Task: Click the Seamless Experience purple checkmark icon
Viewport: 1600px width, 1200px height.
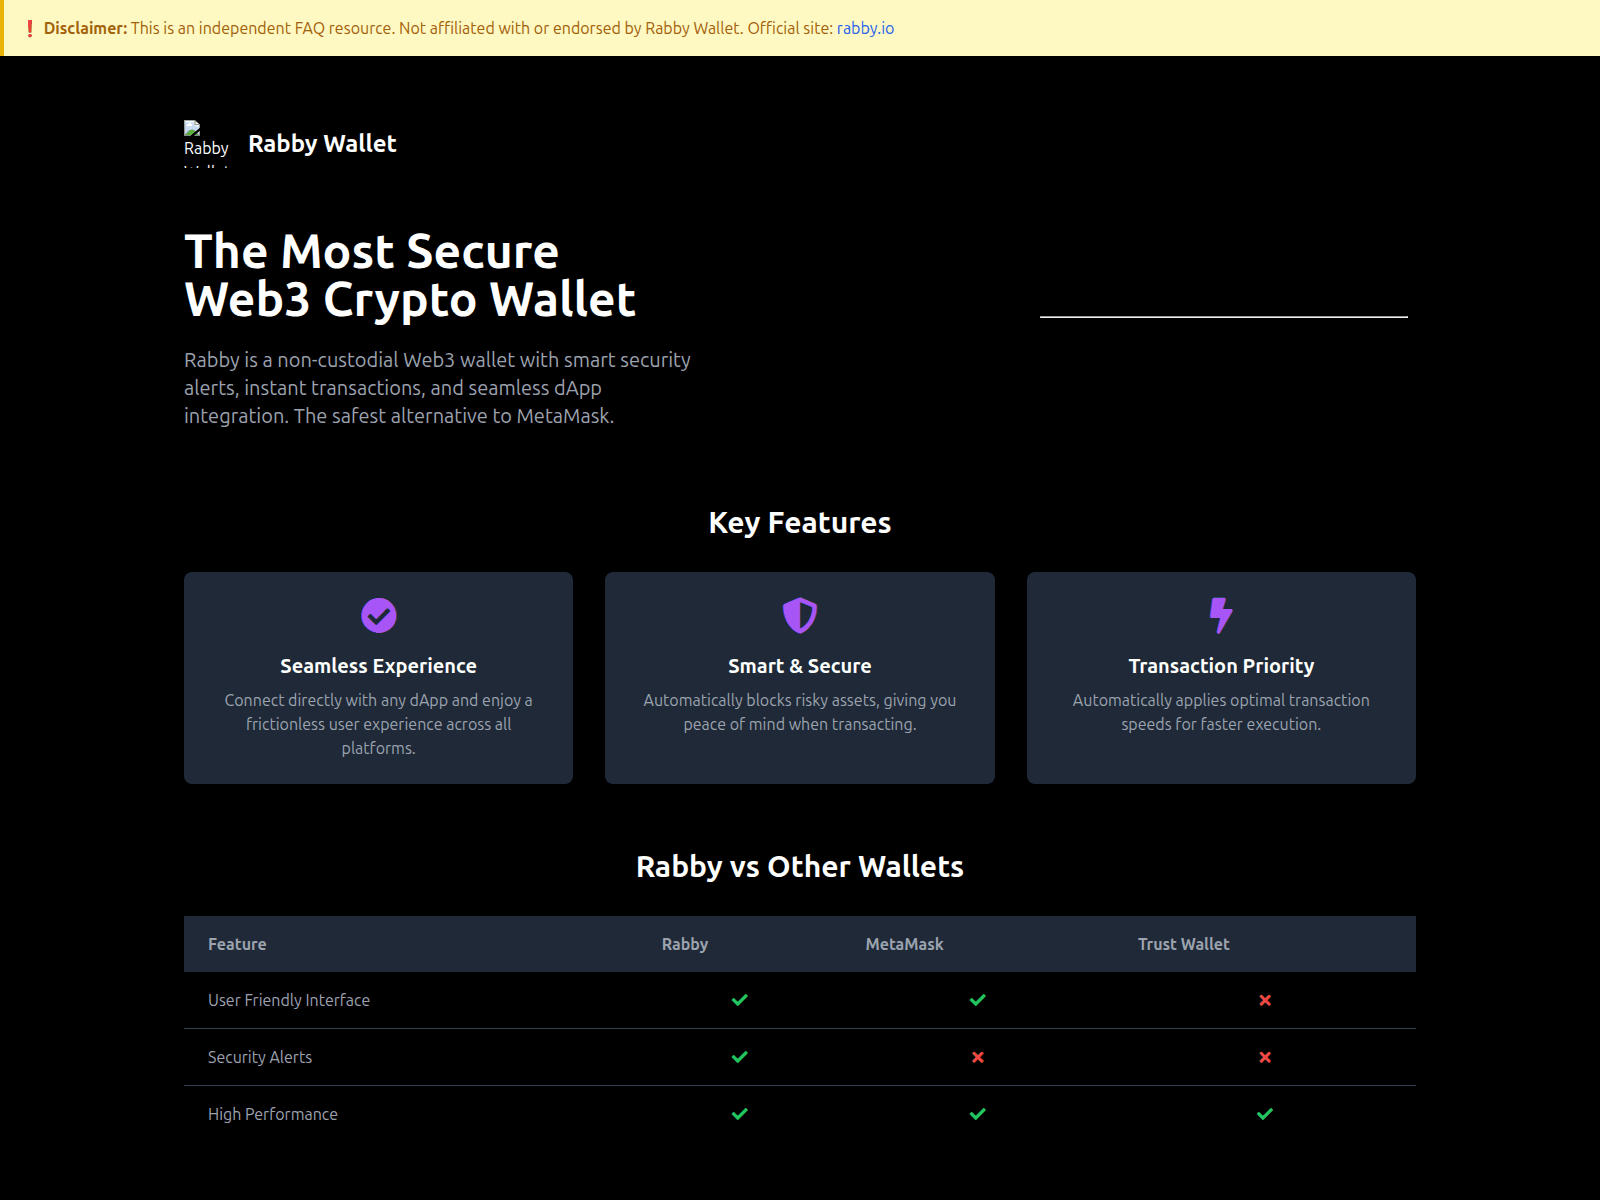Action: (x=378, y=617)
